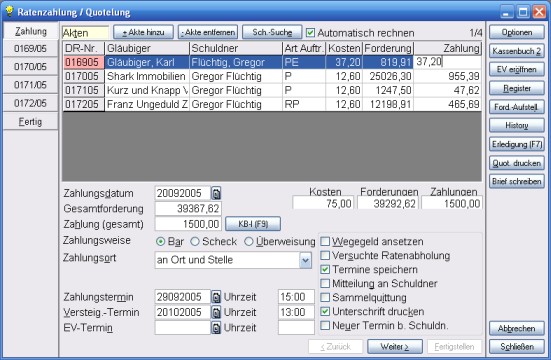Click the Forderung column header
This screenshot has width=551, height=360.
(388, 48)
